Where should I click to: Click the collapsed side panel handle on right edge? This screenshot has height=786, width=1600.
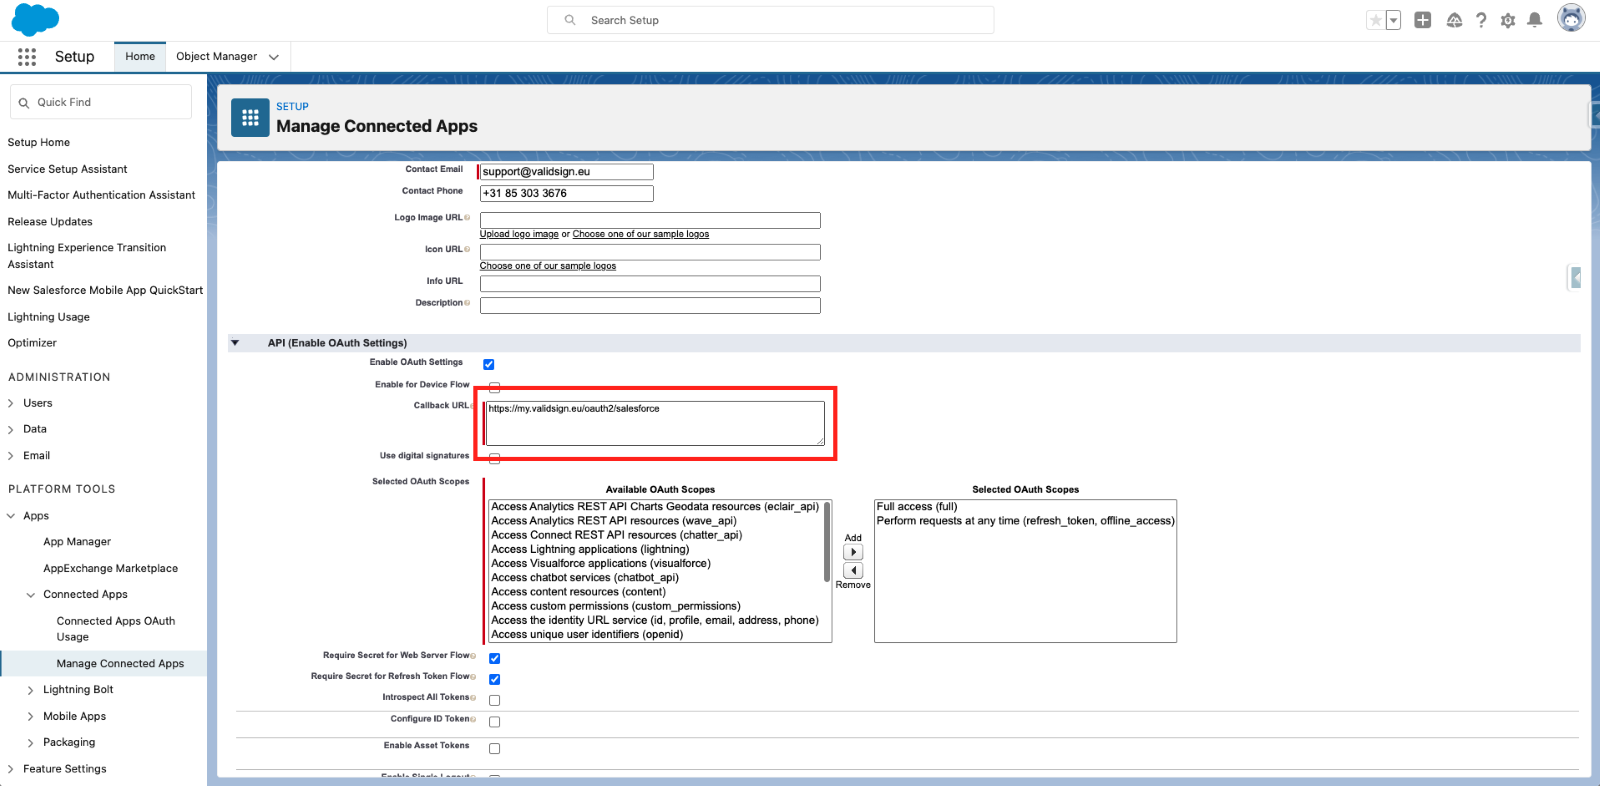(x=1575, y=277)
